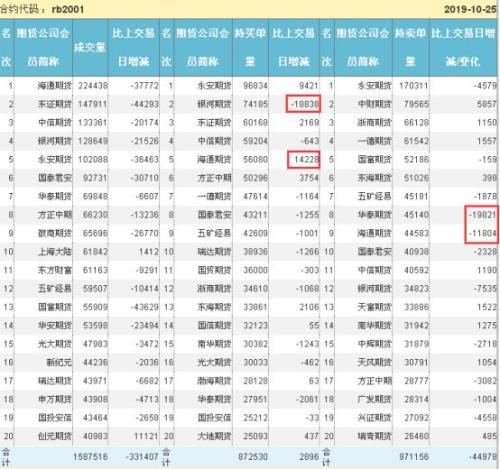
Task: Click long position value 36000
Action: pyautogui.click(x=255, y=270)
